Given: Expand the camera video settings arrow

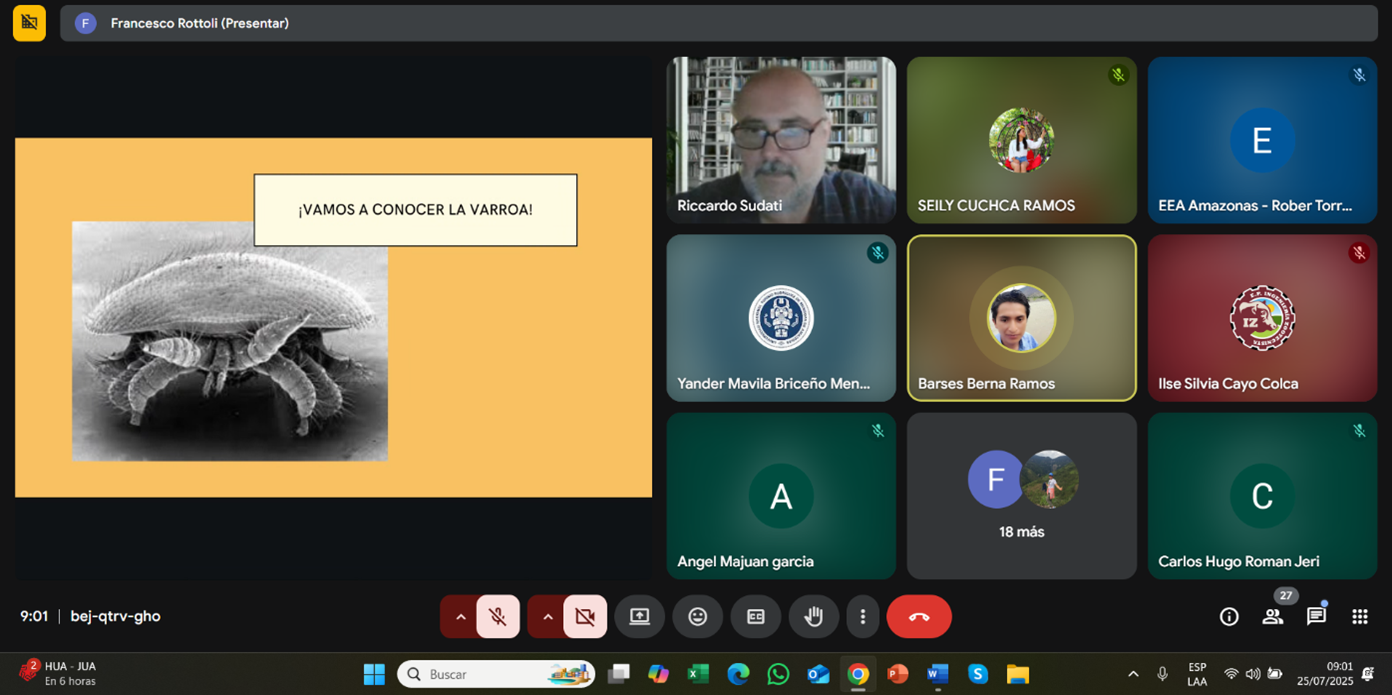Looking at the screenshot, I should pos(548,617).
